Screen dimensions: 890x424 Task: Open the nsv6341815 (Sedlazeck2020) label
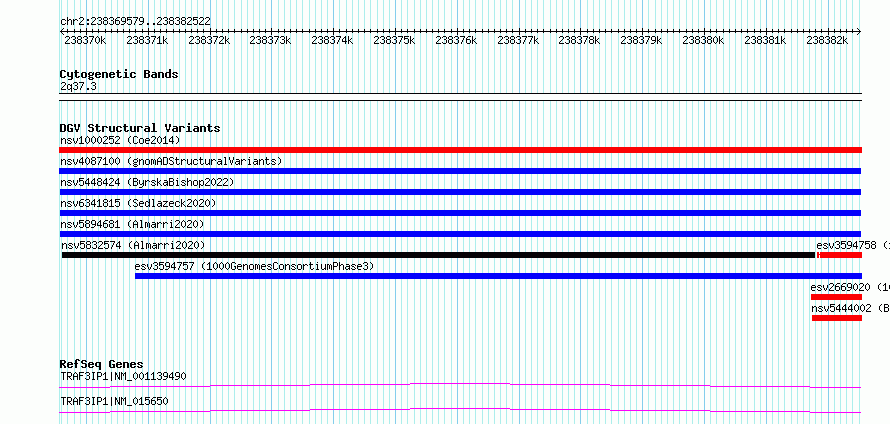click(x=138, y=203)
